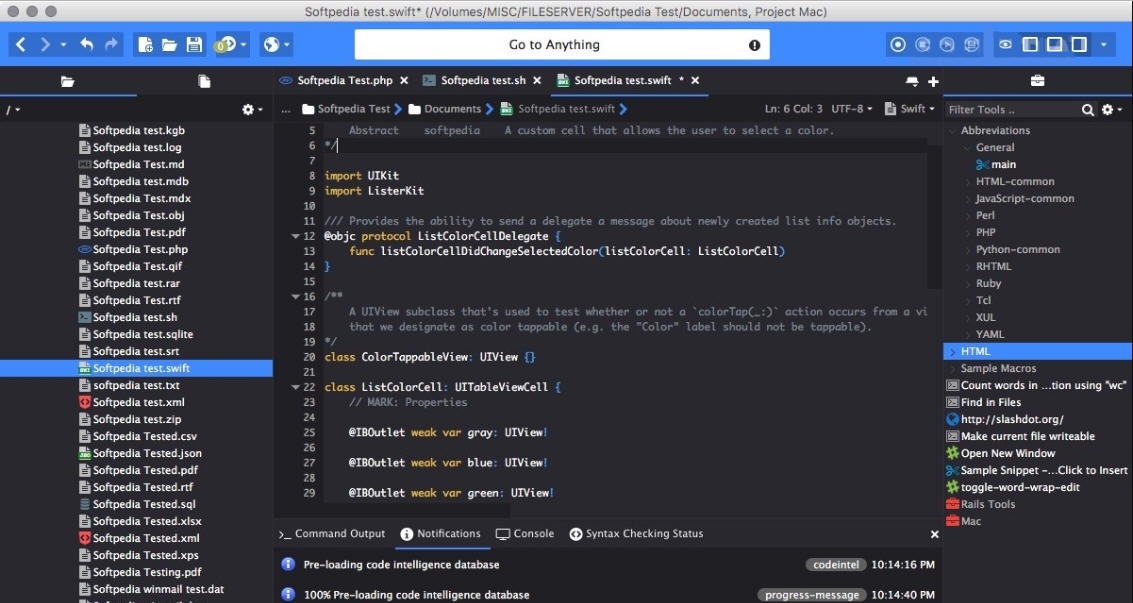Open the Swift language selector

909,108
